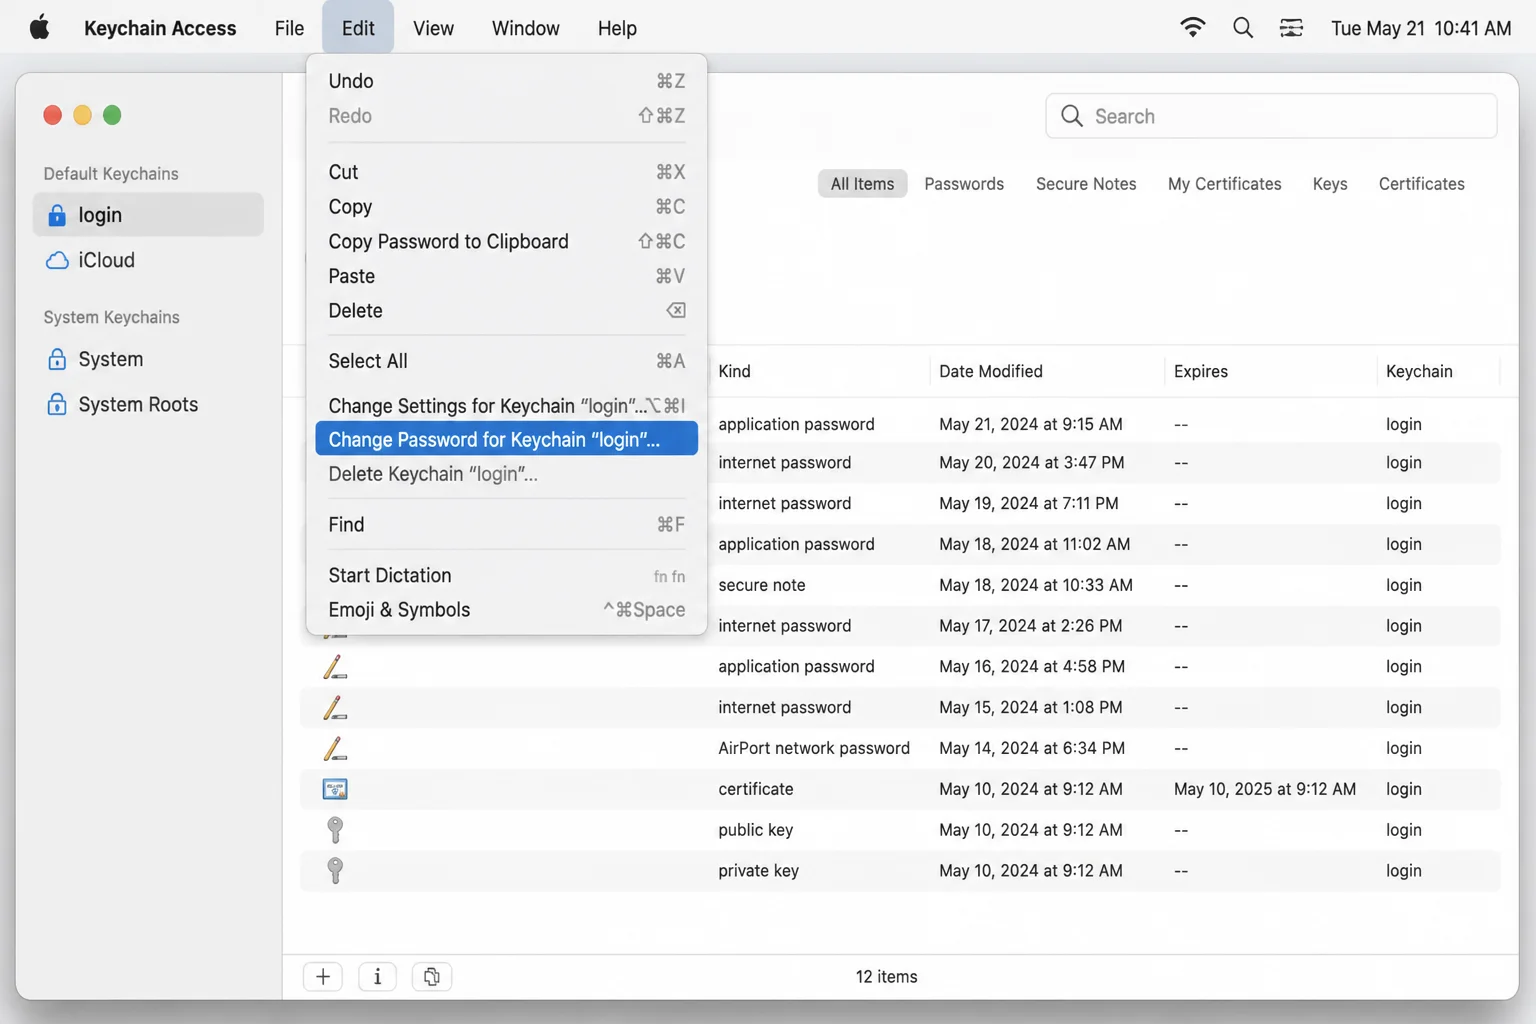This screenshot has height=1024, width=1536.
Task: Open the Window menu
Action: (525, 28)
